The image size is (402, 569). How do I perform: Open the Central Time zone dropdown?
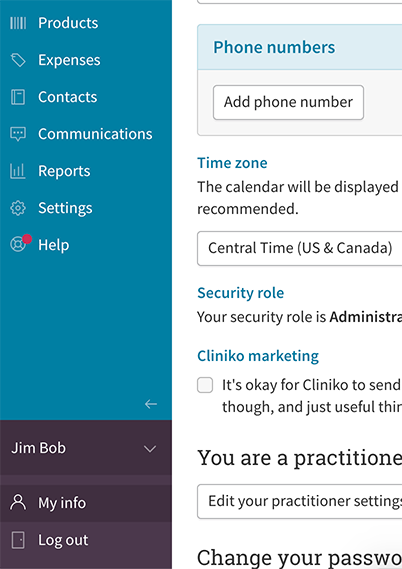point(300,248)
